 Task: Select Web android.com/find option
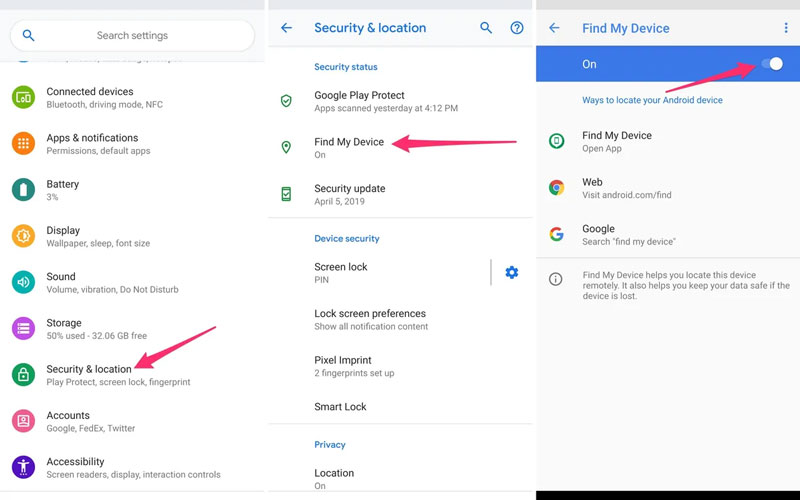click(626, 188)
